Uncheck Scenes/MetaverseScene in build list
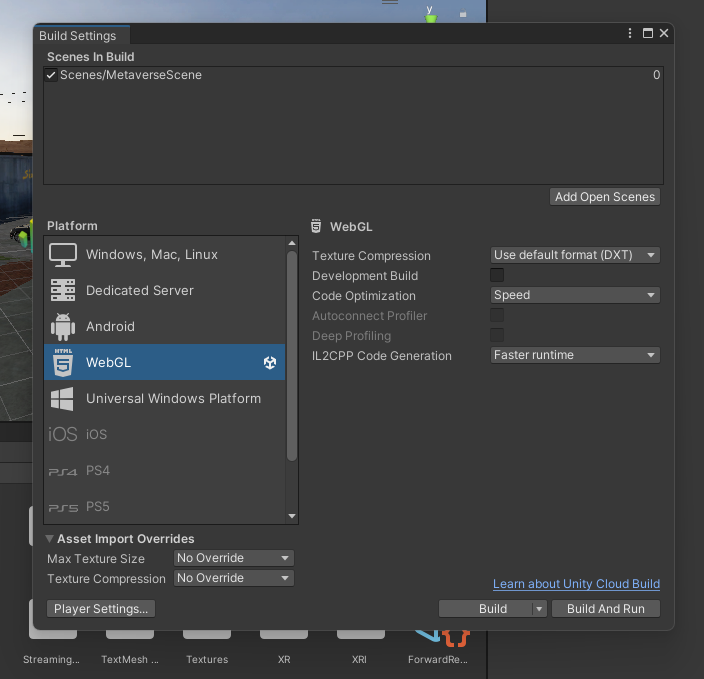Screen dimensions: 704x679 51,75
